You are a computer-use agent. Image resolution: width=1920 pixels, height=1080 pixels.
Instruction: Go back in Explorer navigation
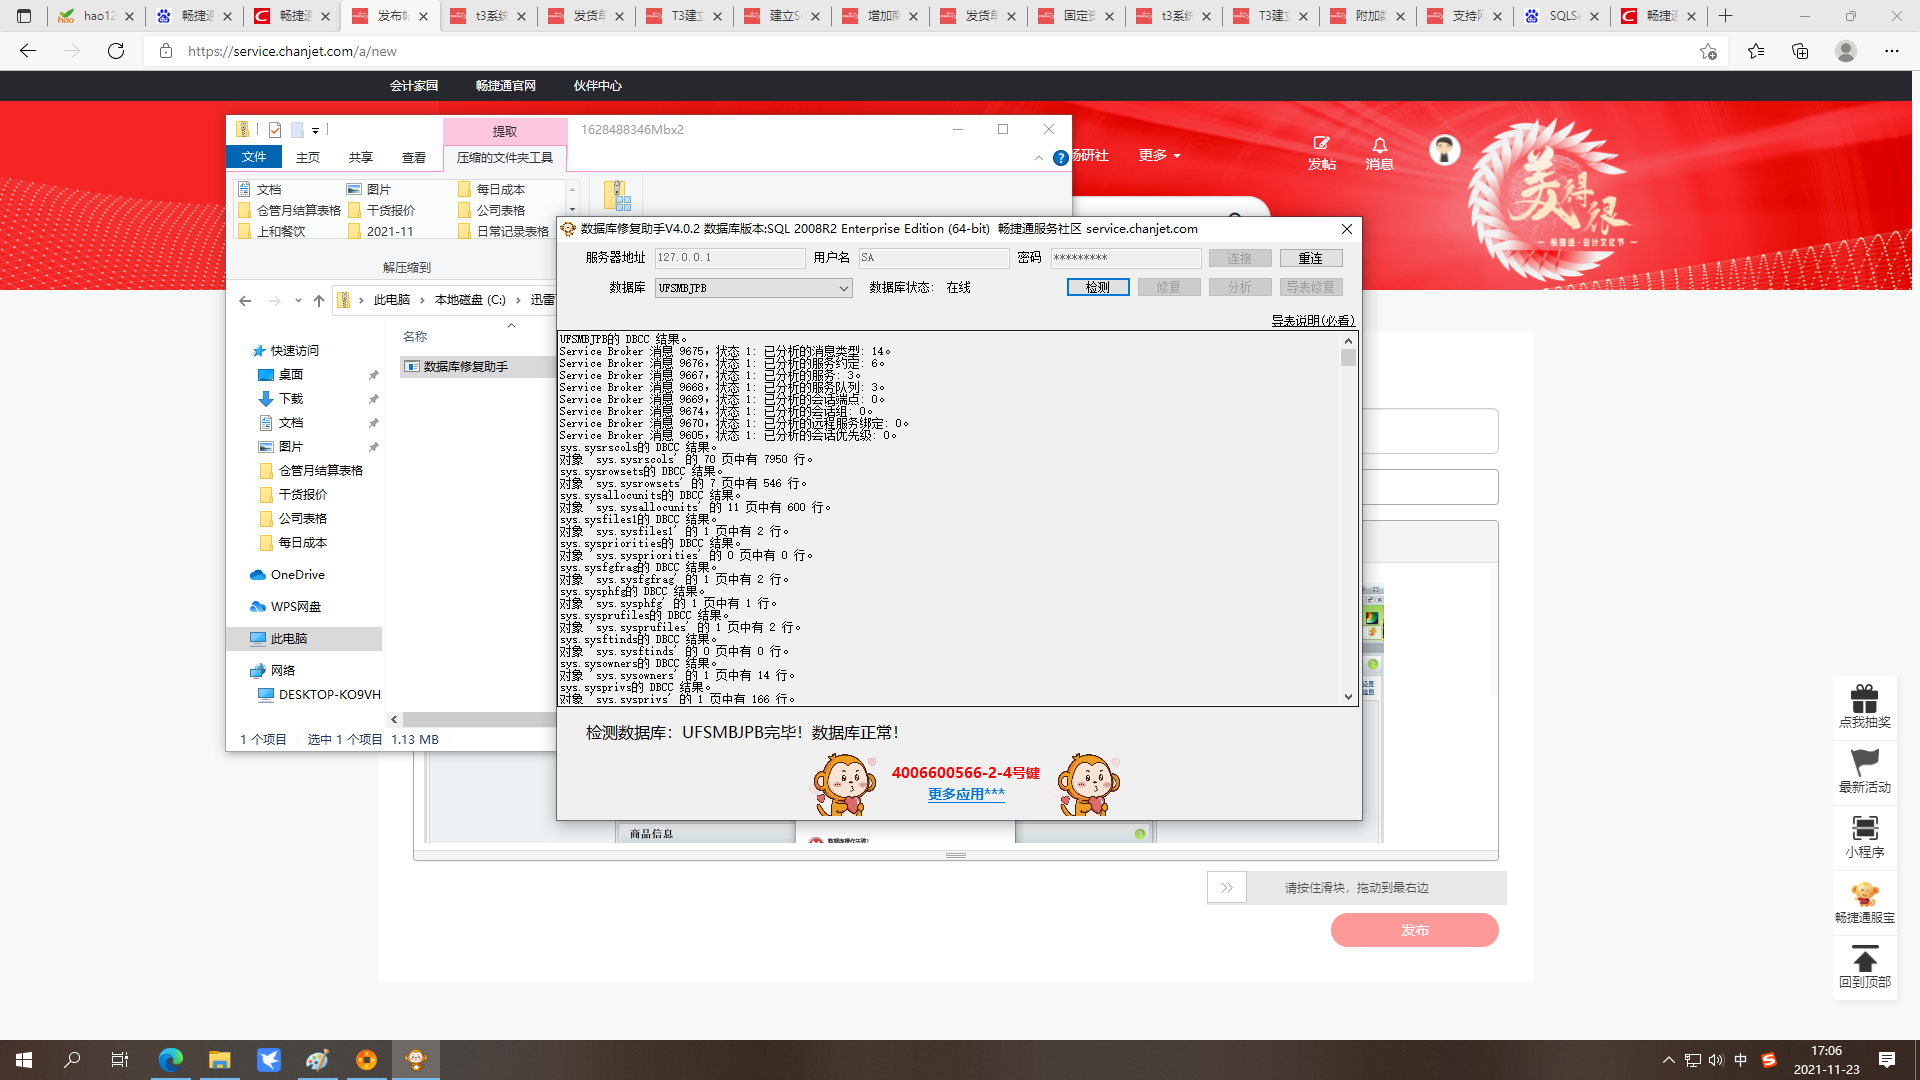(245, 300)
